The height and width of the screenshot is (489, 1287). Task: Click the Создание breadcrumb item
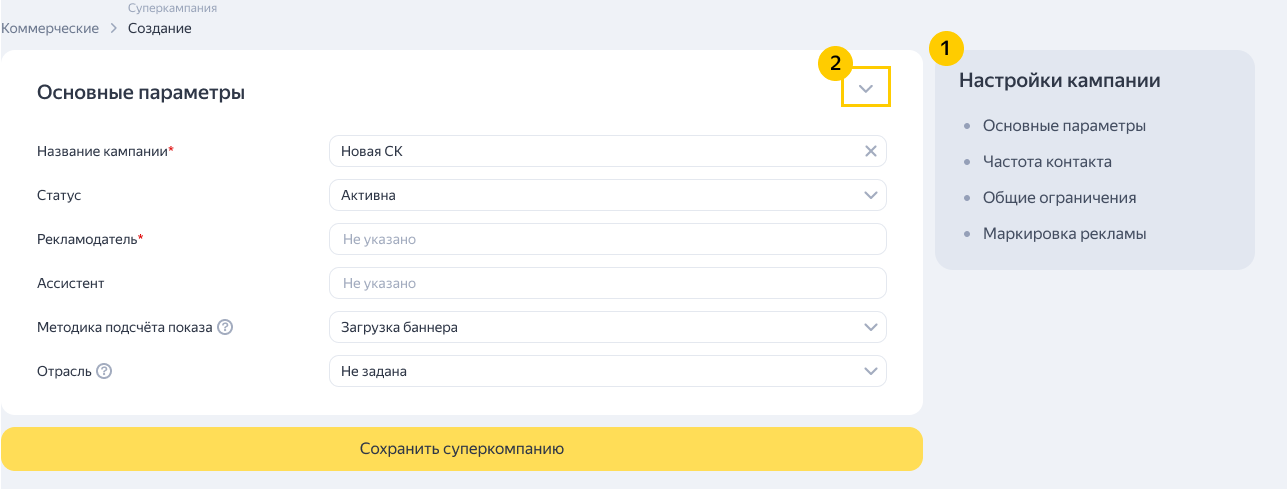(159, 28)
